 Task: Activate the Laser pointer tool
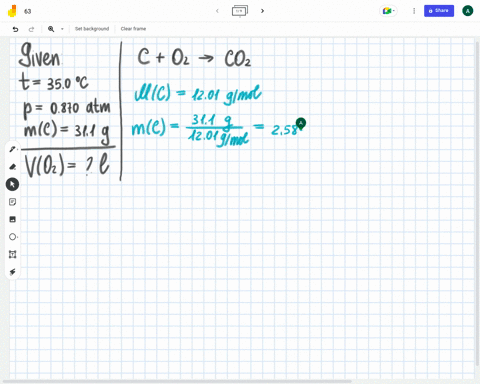(x=13, y=272)
